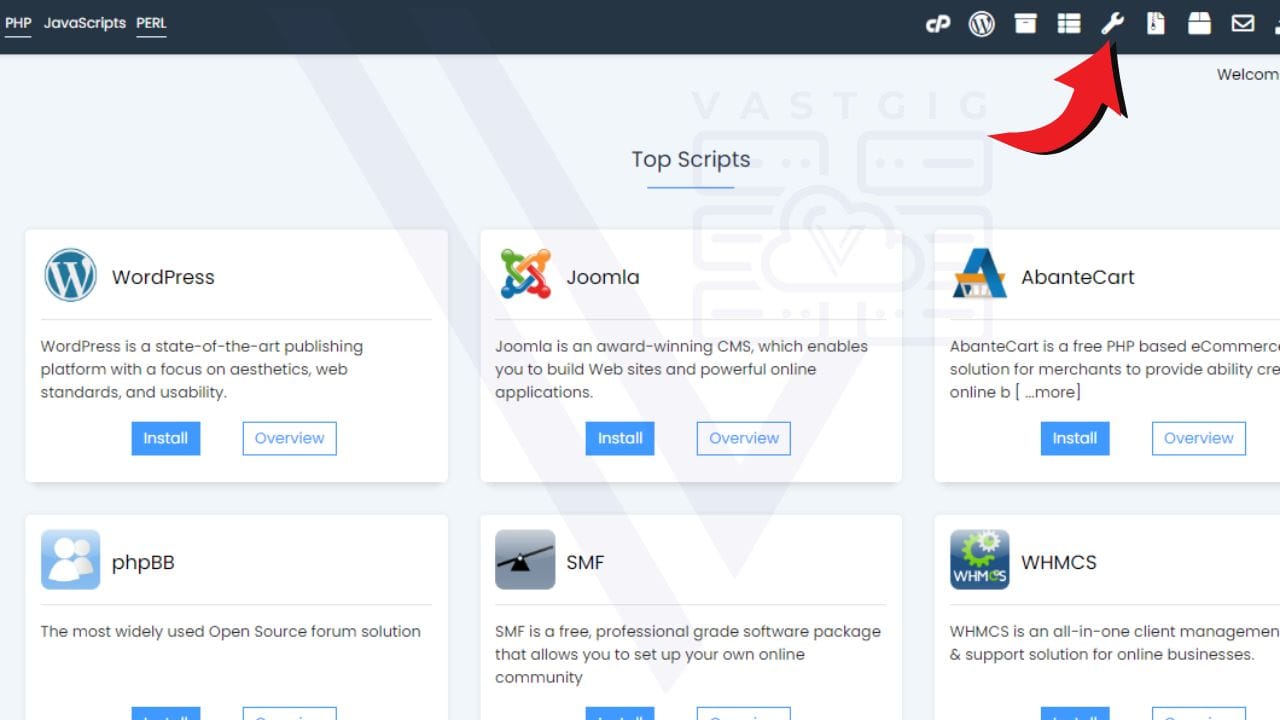Screen dimensions: 1280x720
Task: Click the envelope email icon in the toolbar
Action: click(x=1242, y=24)
